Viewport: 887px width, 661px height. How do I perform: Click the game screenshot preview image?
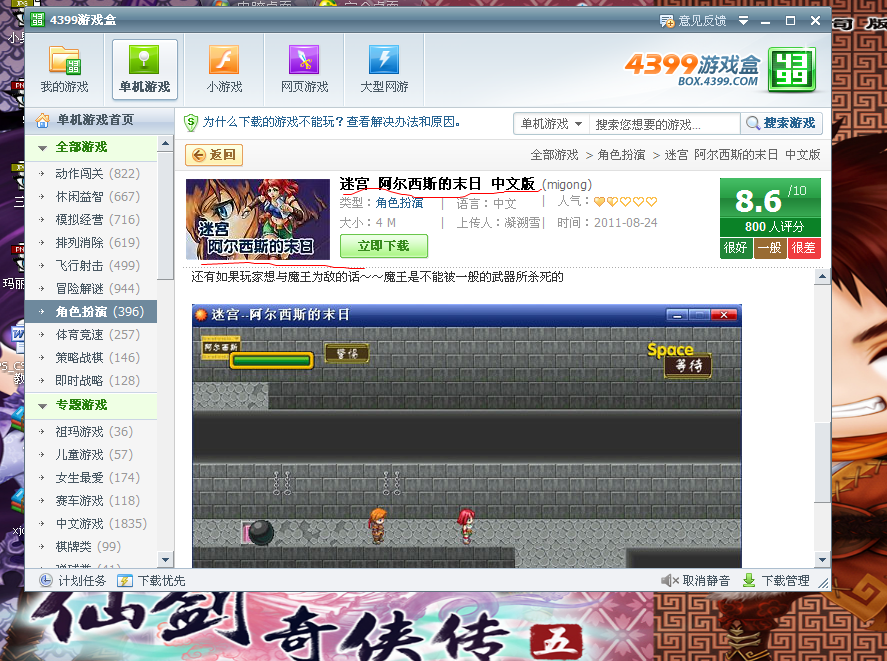(467, 436)
